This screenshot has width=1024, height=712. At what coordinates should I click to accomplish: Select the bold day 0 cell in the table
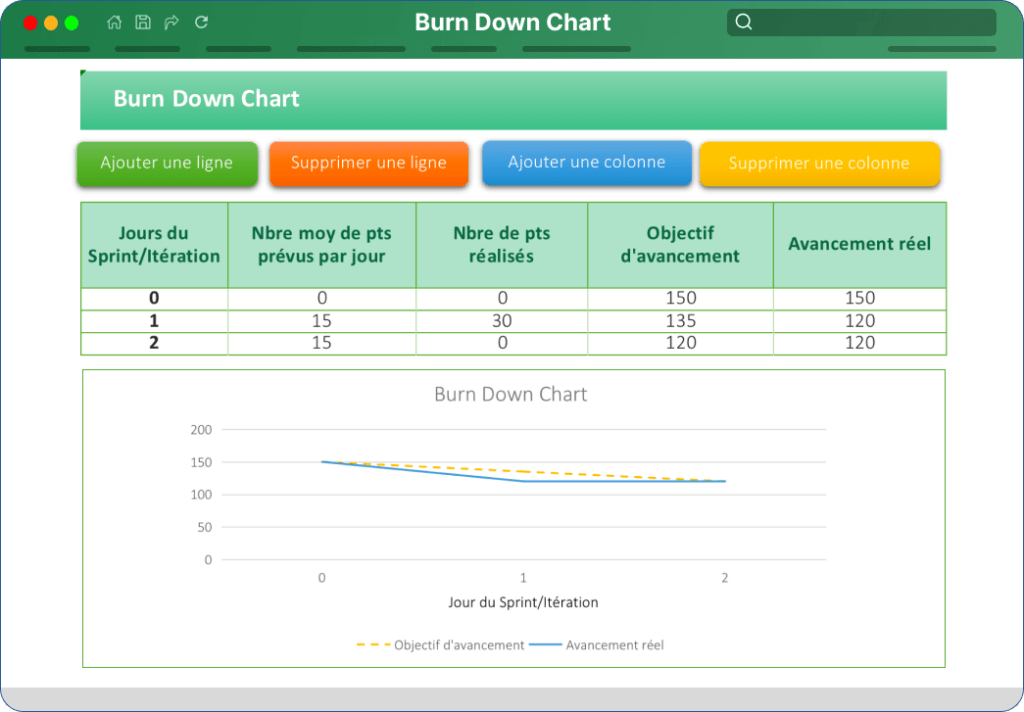click(154, 299)
